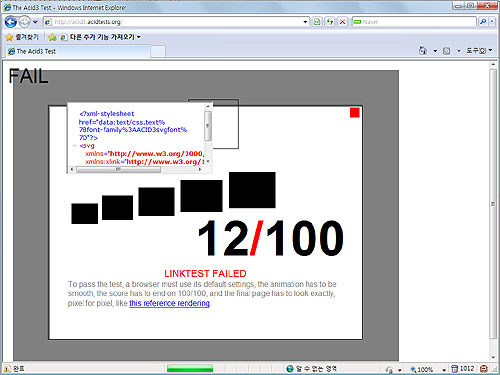The image size is (500, 375).
Task: Click the XML frame horizontal scroll thumb
Action: 118,169
